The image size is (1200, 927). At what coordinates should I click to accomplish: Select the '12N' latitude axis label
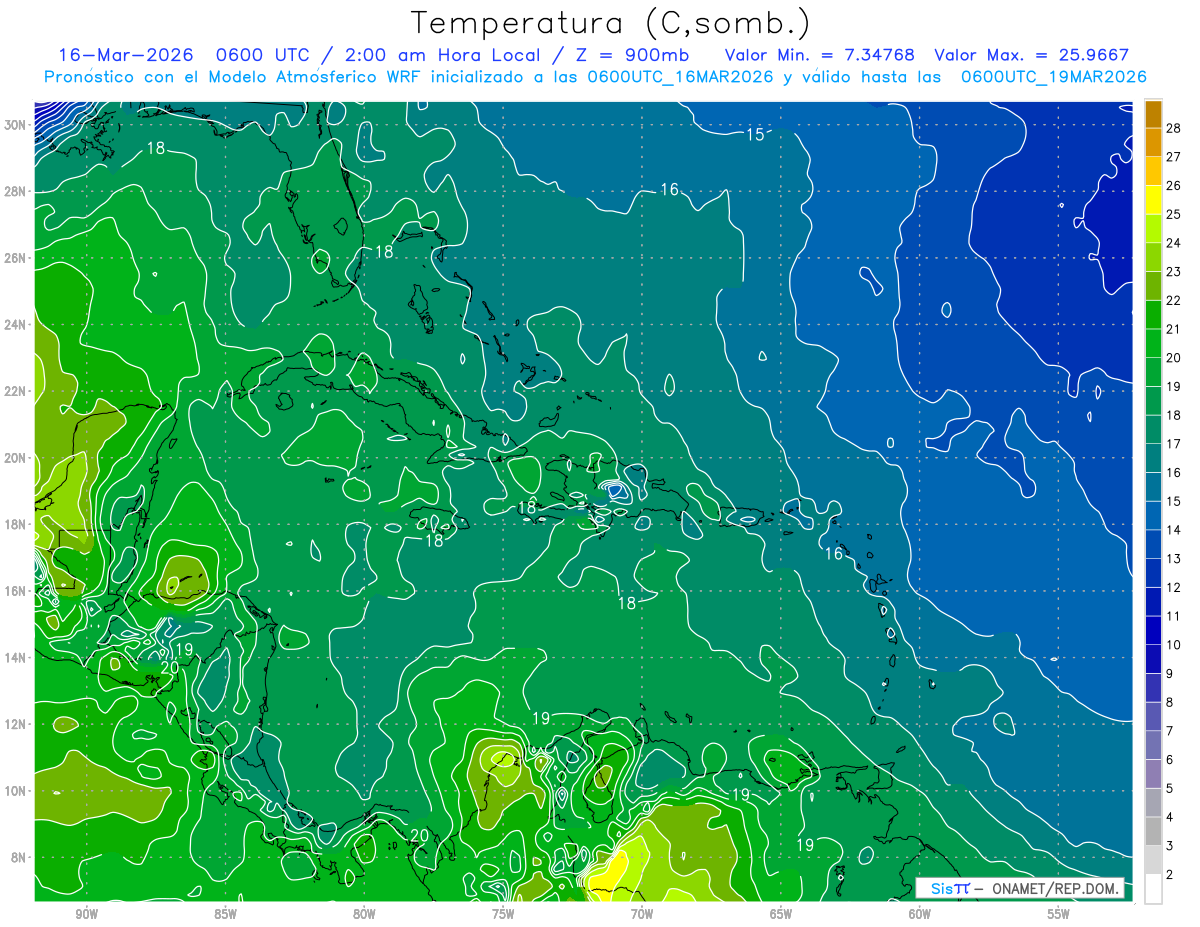tap(15, 724)
